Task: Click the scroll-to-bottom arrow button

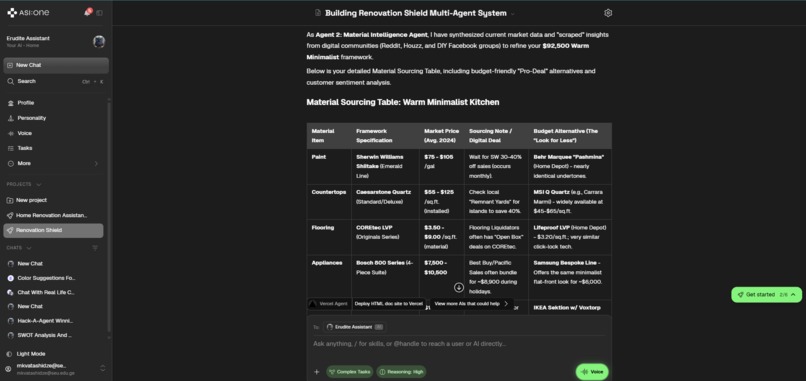Action: click(x=459, y=287)
